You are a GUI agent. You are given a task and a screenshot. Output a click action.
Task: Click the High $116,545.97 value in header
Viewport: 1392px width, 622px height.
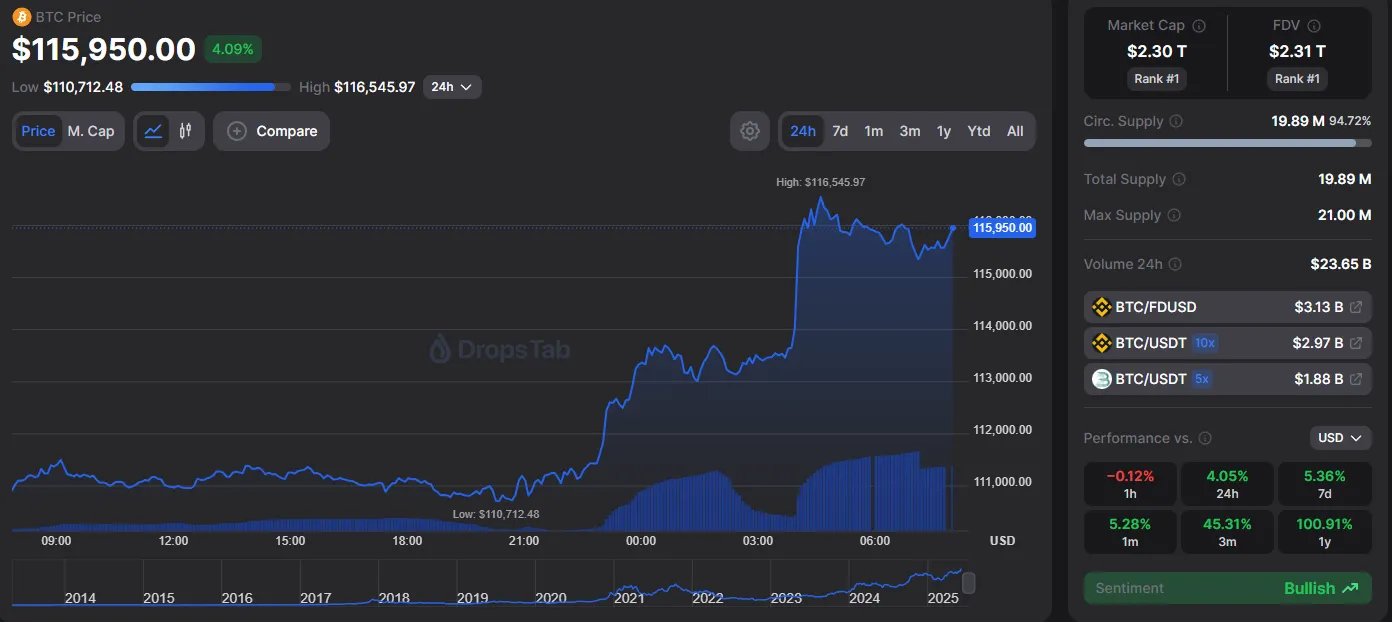tap(374, 87)
